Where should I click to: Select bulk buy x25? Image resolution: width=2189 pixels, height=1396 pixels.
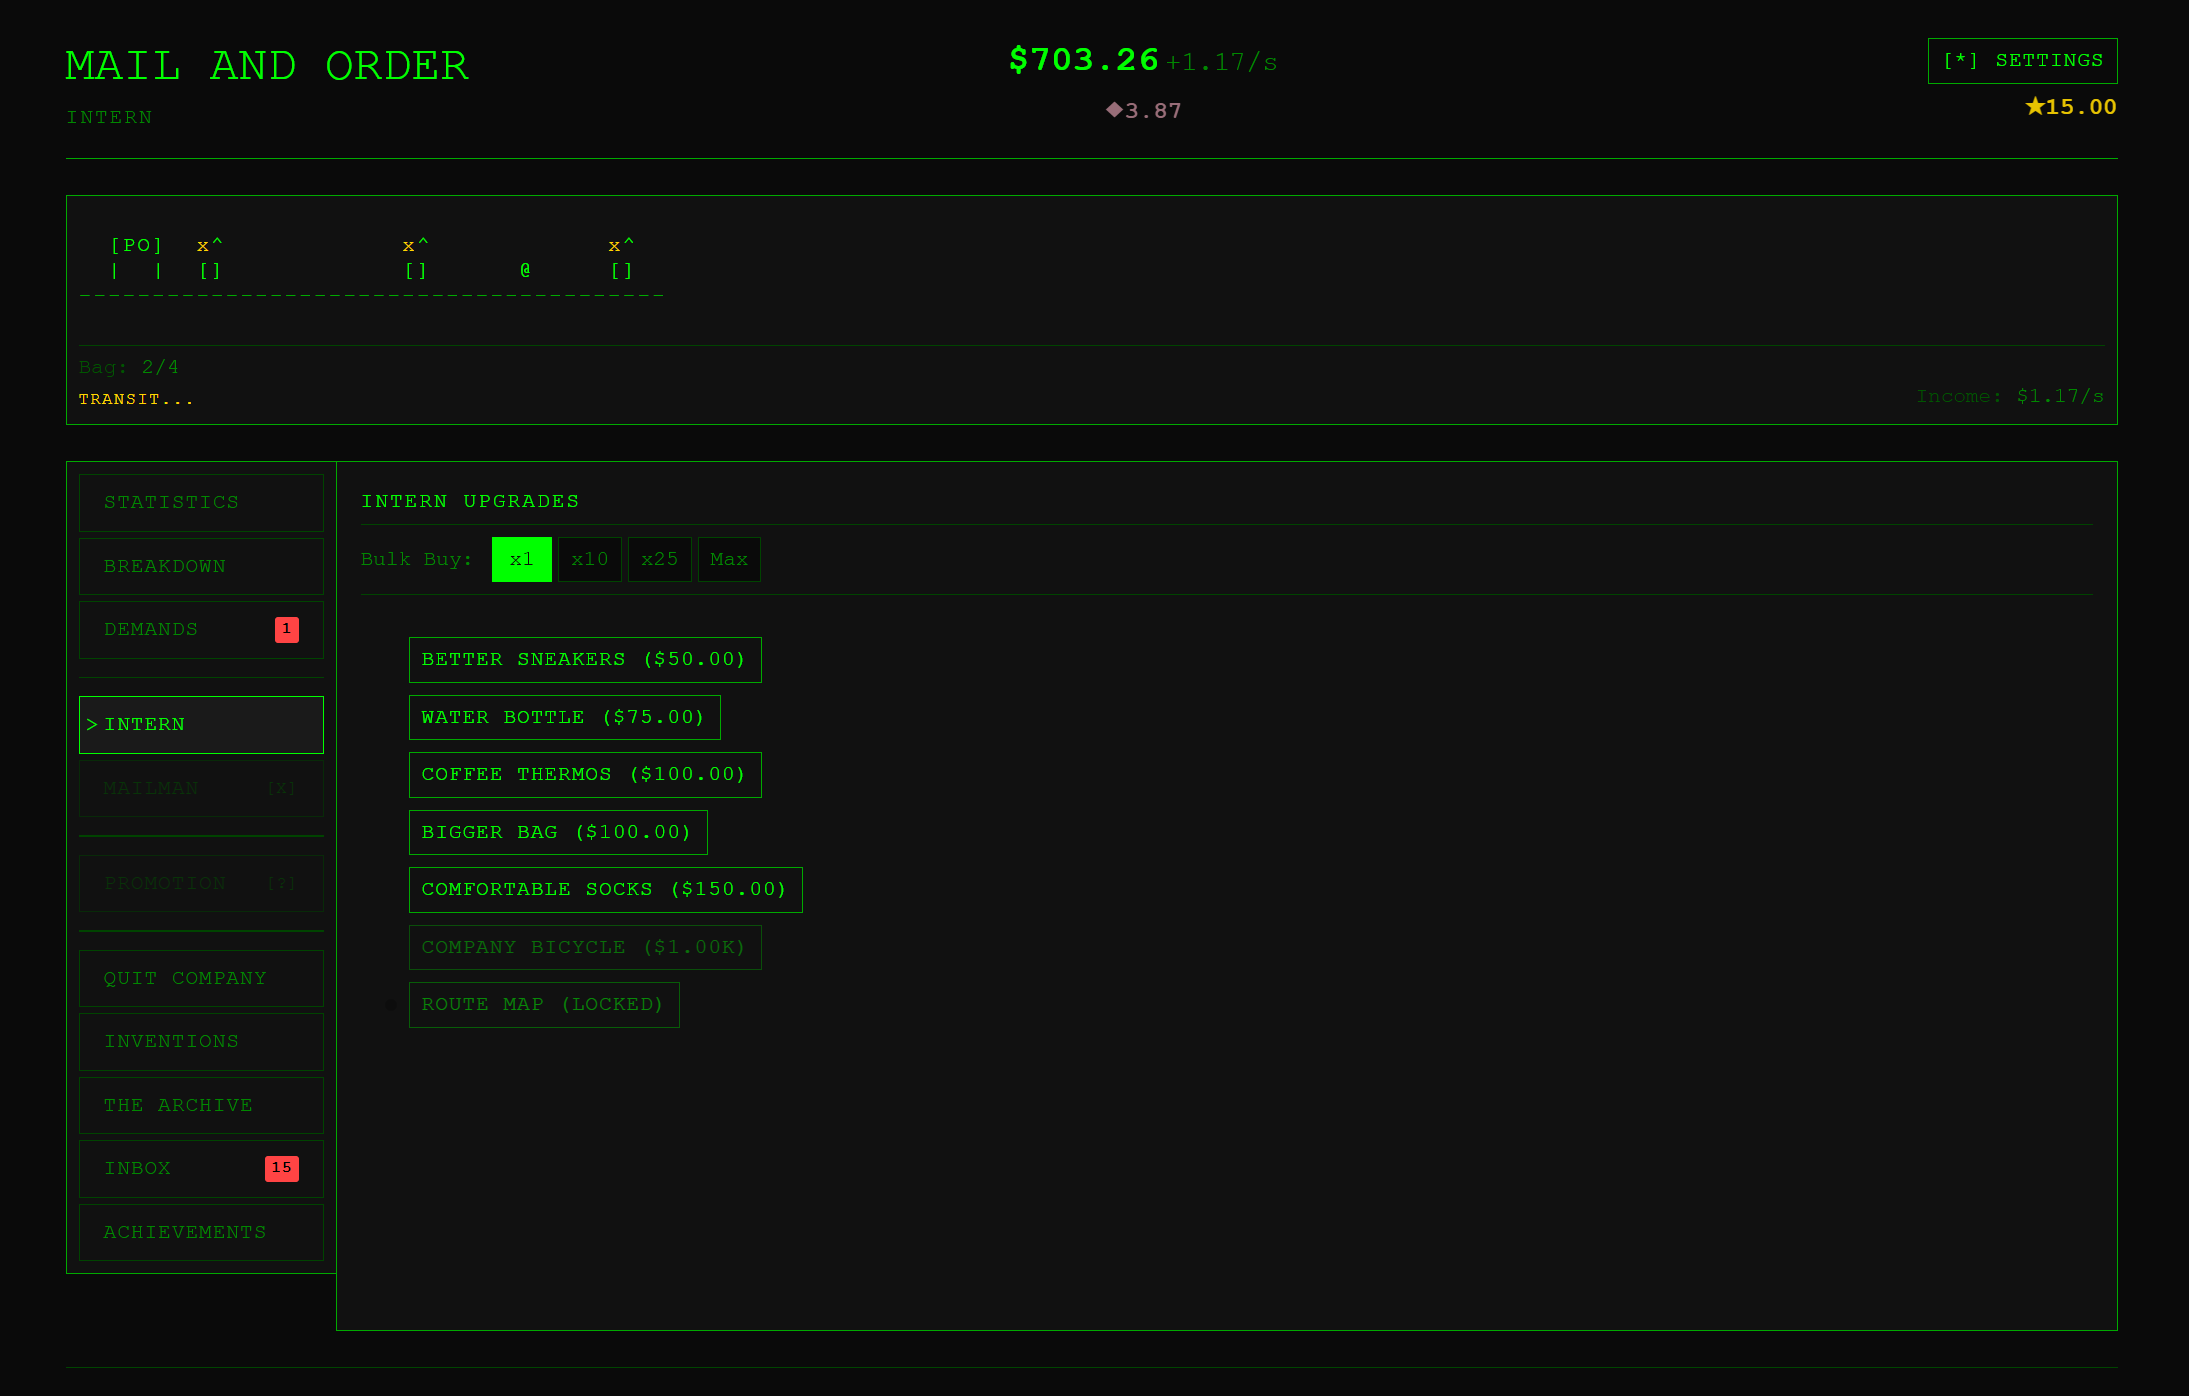[660, 559]
